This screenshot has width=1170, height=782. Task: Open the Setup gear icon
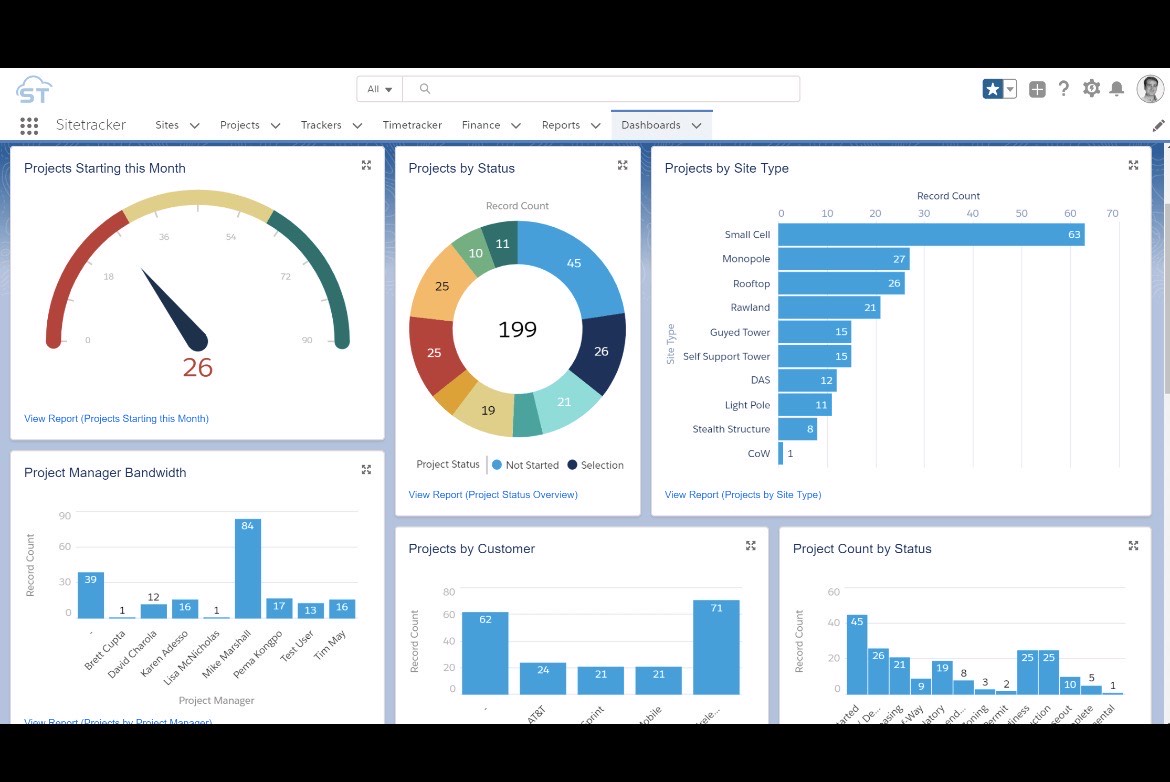(x=1092, y=89)
